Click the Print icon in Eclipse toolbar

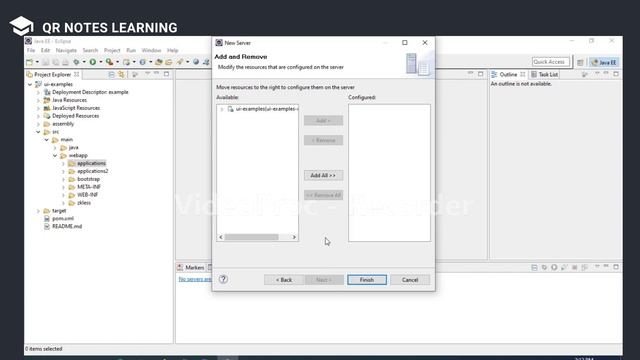tap(65, 62)
